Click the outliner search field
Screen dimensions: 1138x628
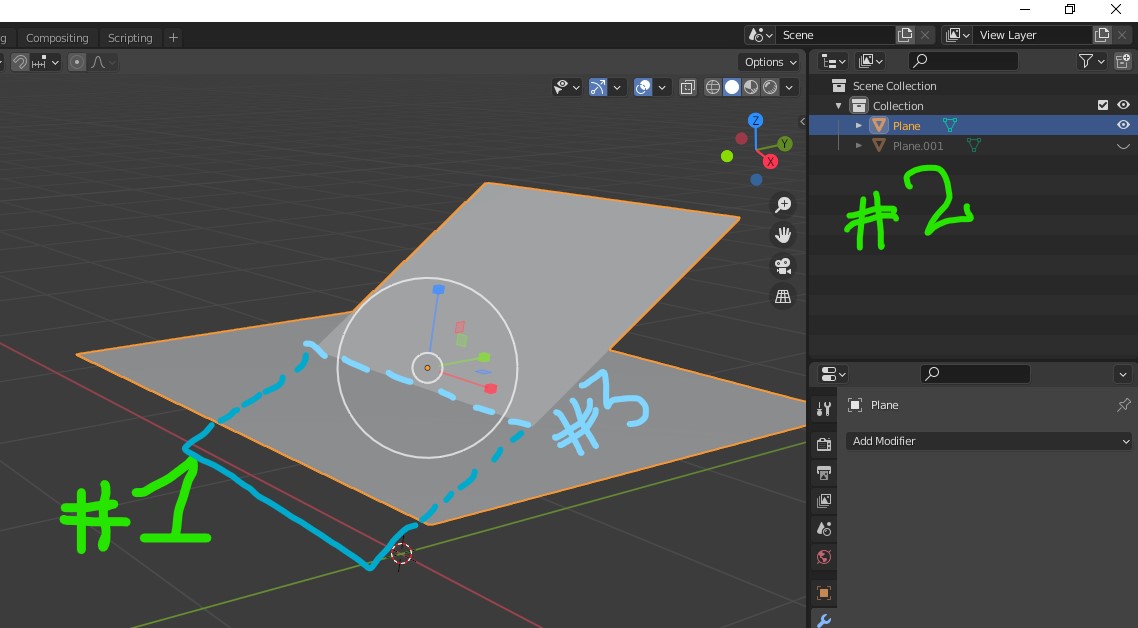click(x=963, y=61)
